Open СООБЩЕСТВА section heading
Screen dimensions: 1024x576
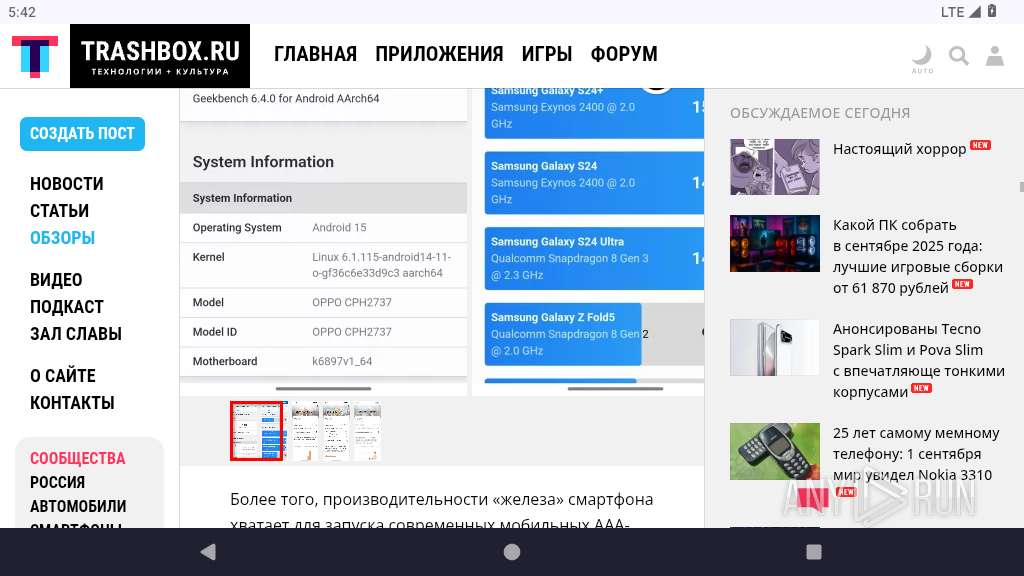click(78, 458)
